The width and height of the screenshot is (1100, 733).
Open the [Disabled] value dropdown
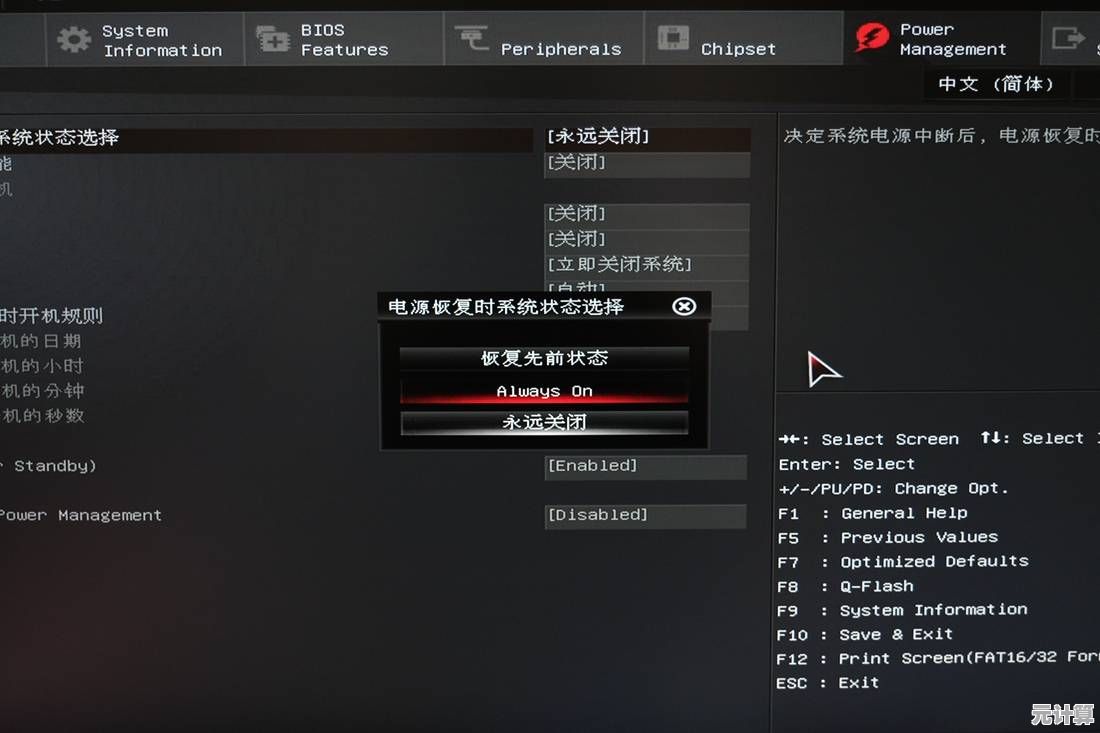(645, 515)
